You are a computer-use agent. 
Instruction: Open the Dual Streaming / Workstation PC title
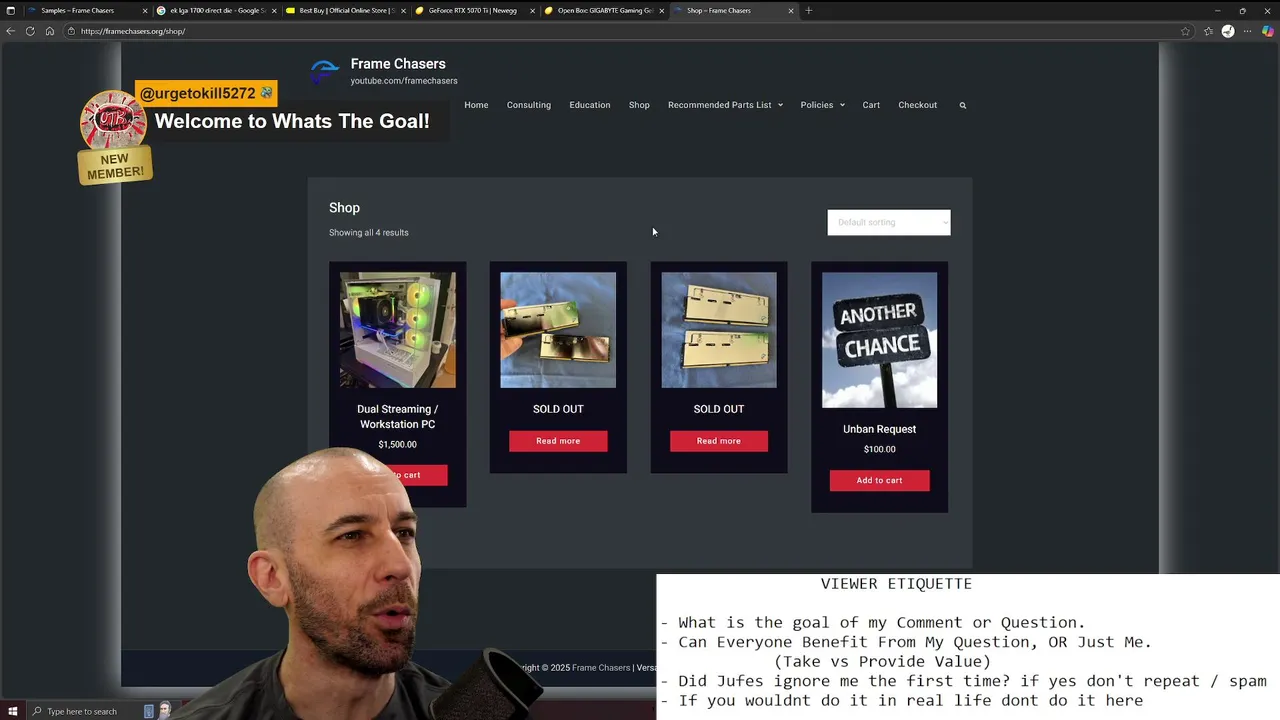(398, 416)
